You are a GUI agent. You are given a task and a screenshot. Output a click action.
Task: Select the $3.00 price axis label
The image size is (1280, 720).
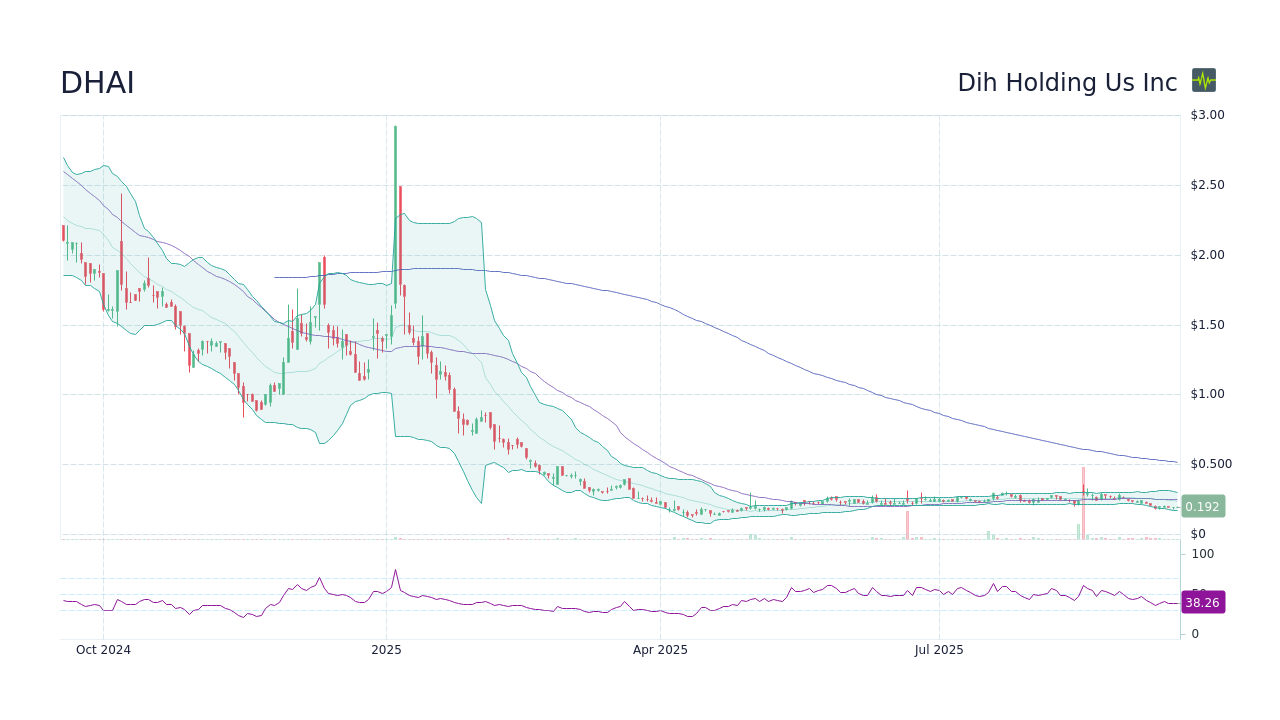click(x=1207, y=115)
